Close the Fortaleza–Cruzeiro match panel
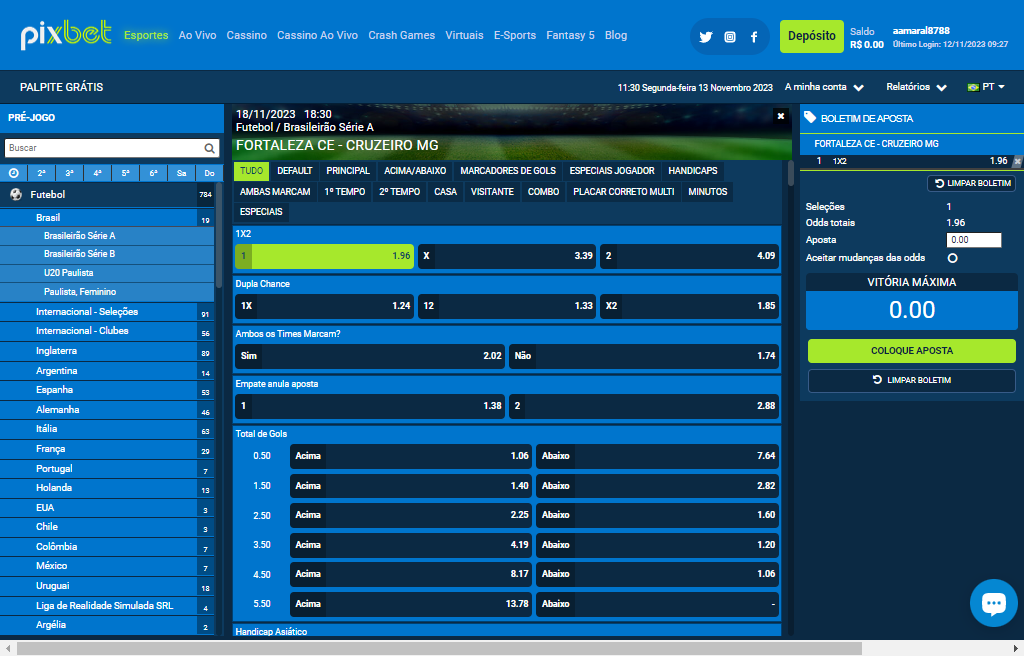This screenshot has width=1024, height=656. pos(780,116)
